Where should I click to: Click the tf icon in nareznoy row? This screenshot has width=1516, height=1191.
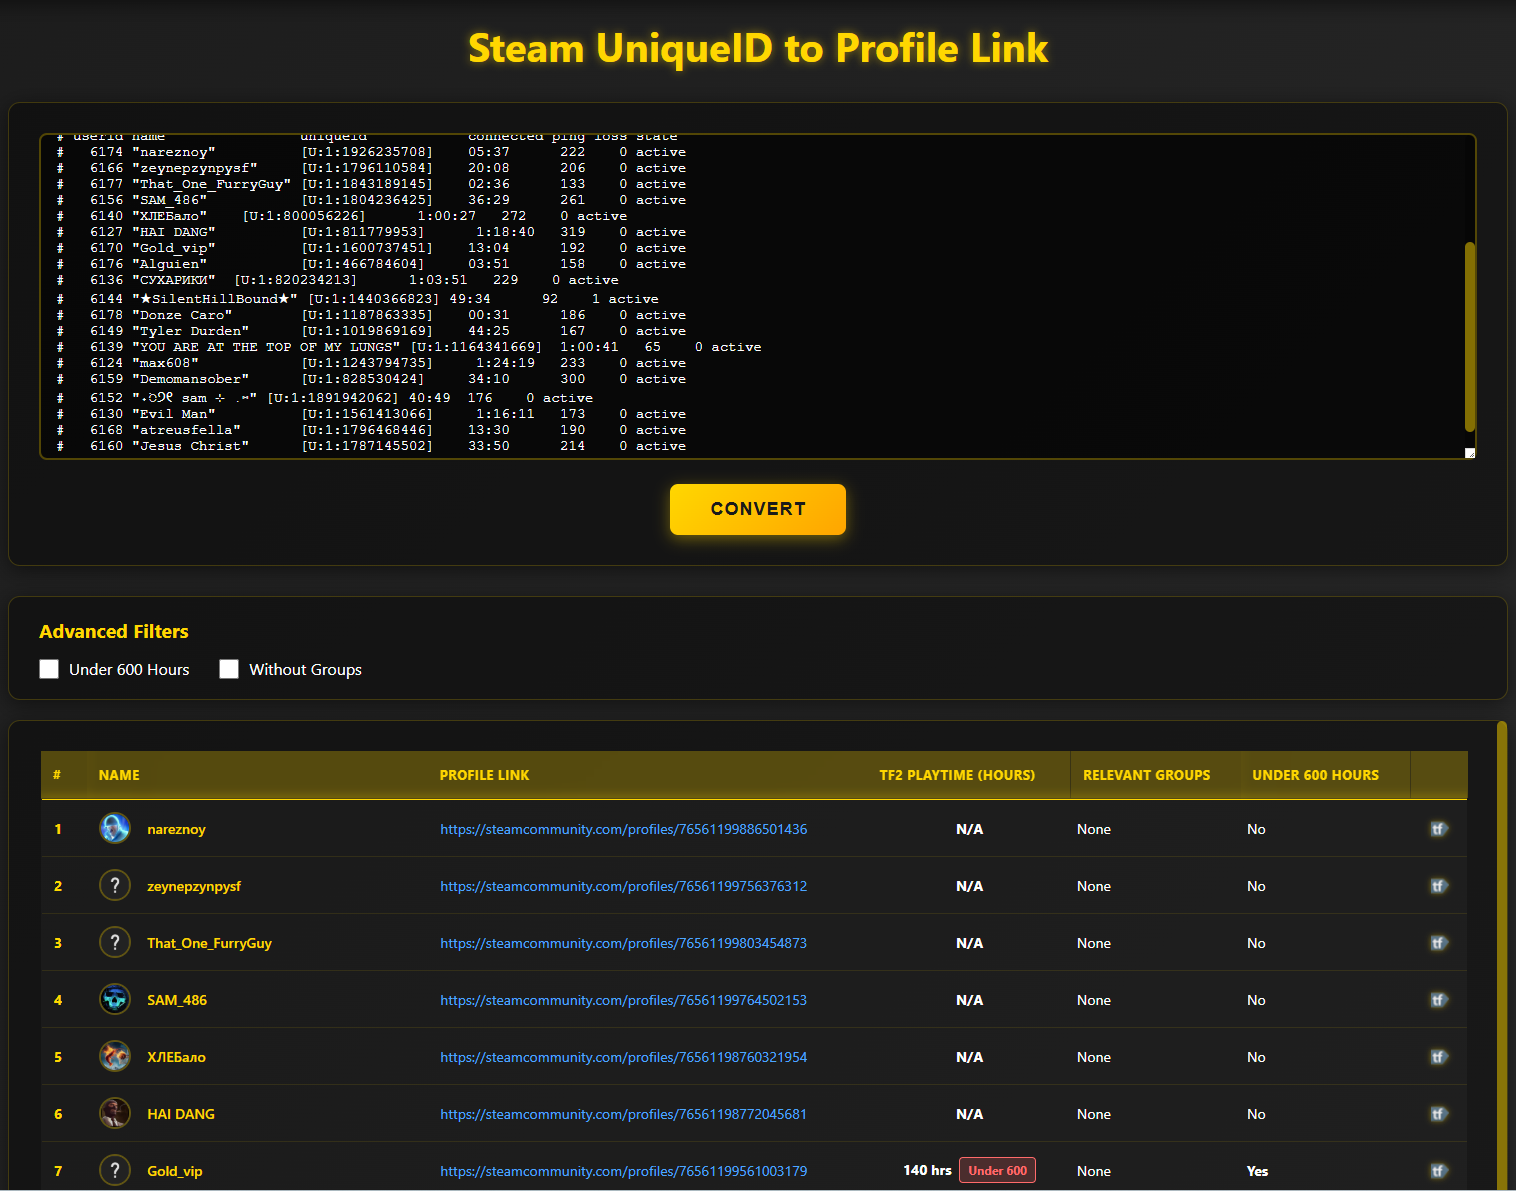coord(1438,829)
